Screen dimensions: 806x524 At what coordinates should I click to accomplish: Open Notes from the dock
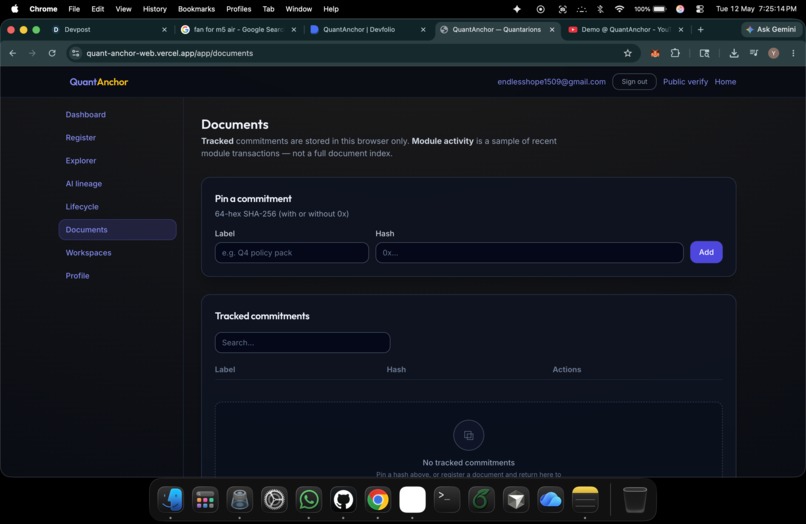(584, 499)
